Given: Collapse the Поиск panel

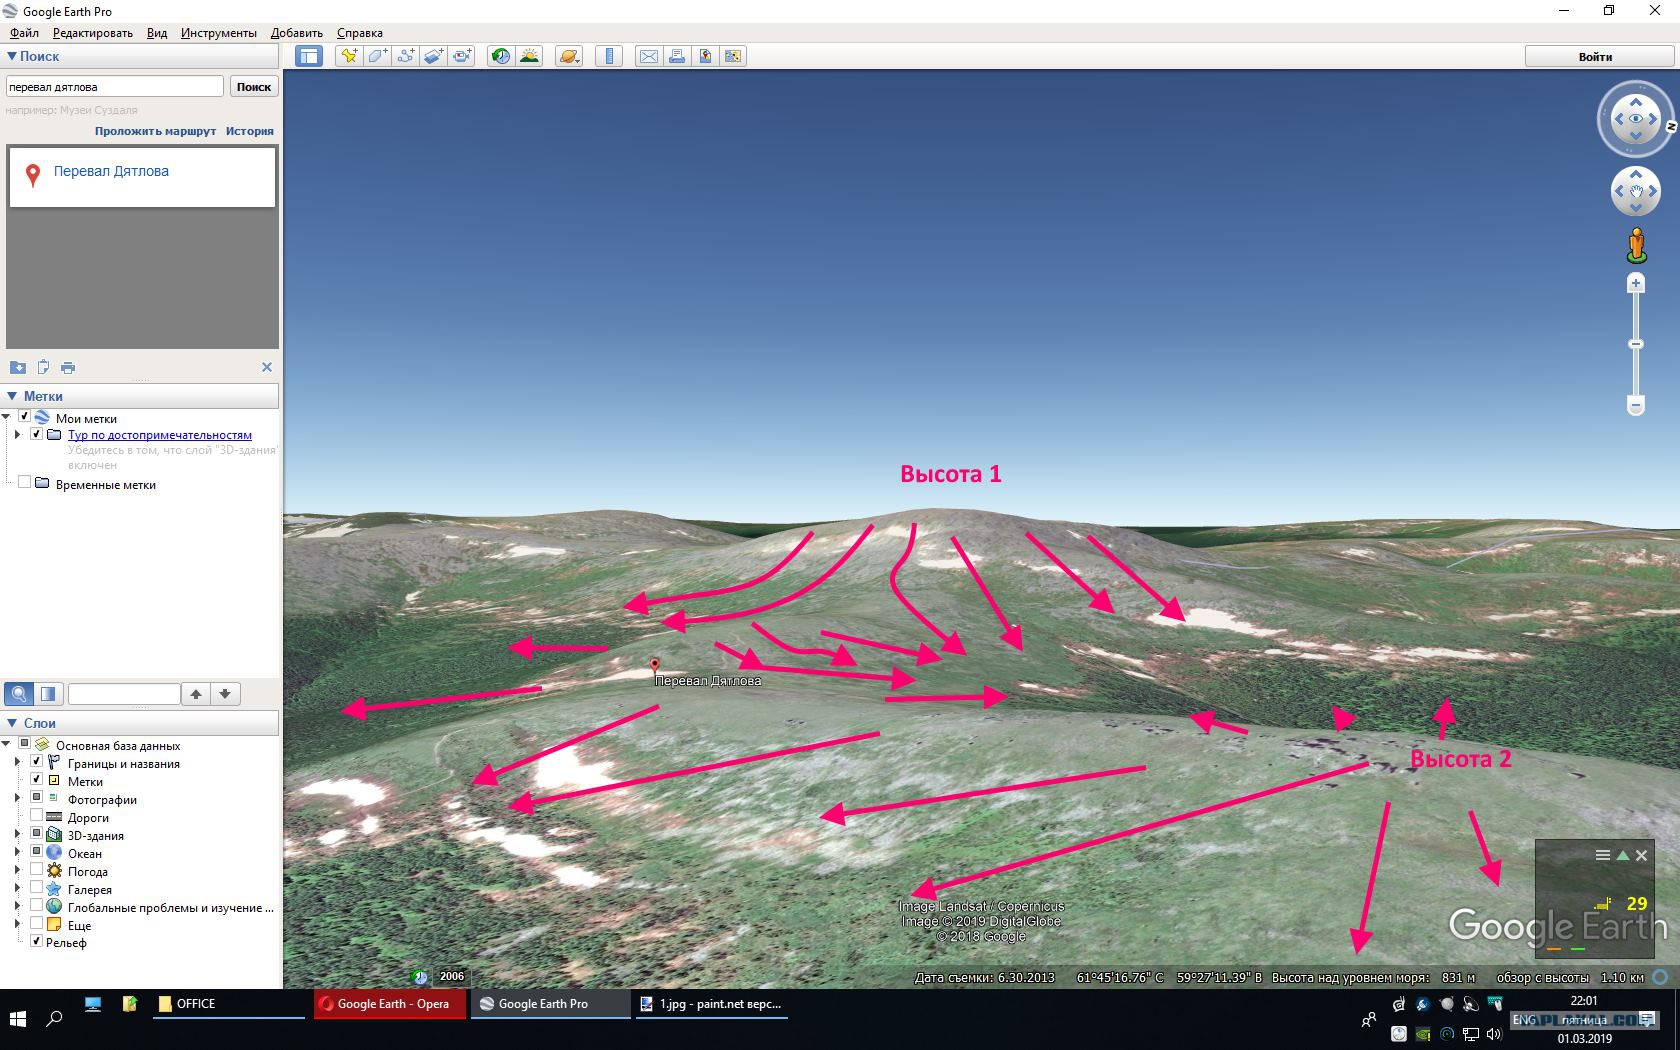Looking at the screenshot, I should point(12,56).
